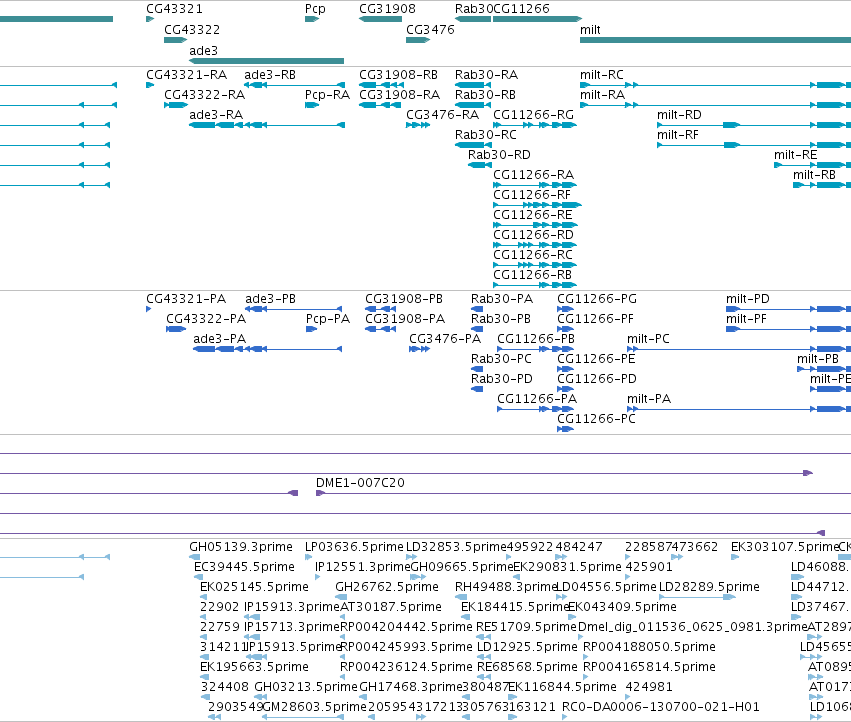This screenshot has width=851, height=722.
Task: Click transcript CG3476-RA
Action: pos(418,125)
